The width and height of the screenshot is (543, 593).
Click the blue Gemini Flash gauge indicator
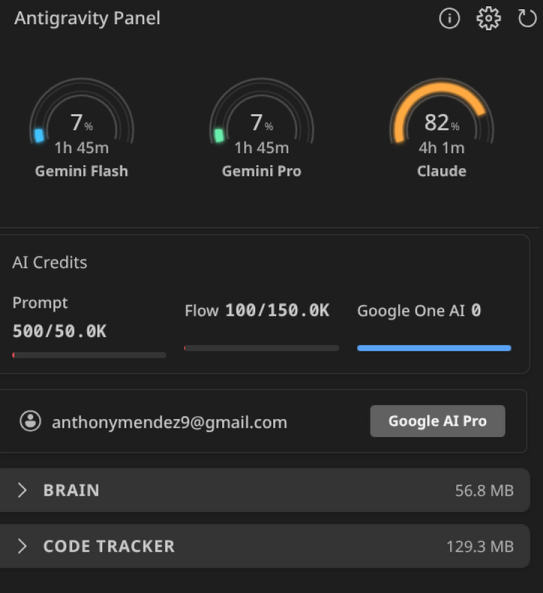click(x=39, y=135)
